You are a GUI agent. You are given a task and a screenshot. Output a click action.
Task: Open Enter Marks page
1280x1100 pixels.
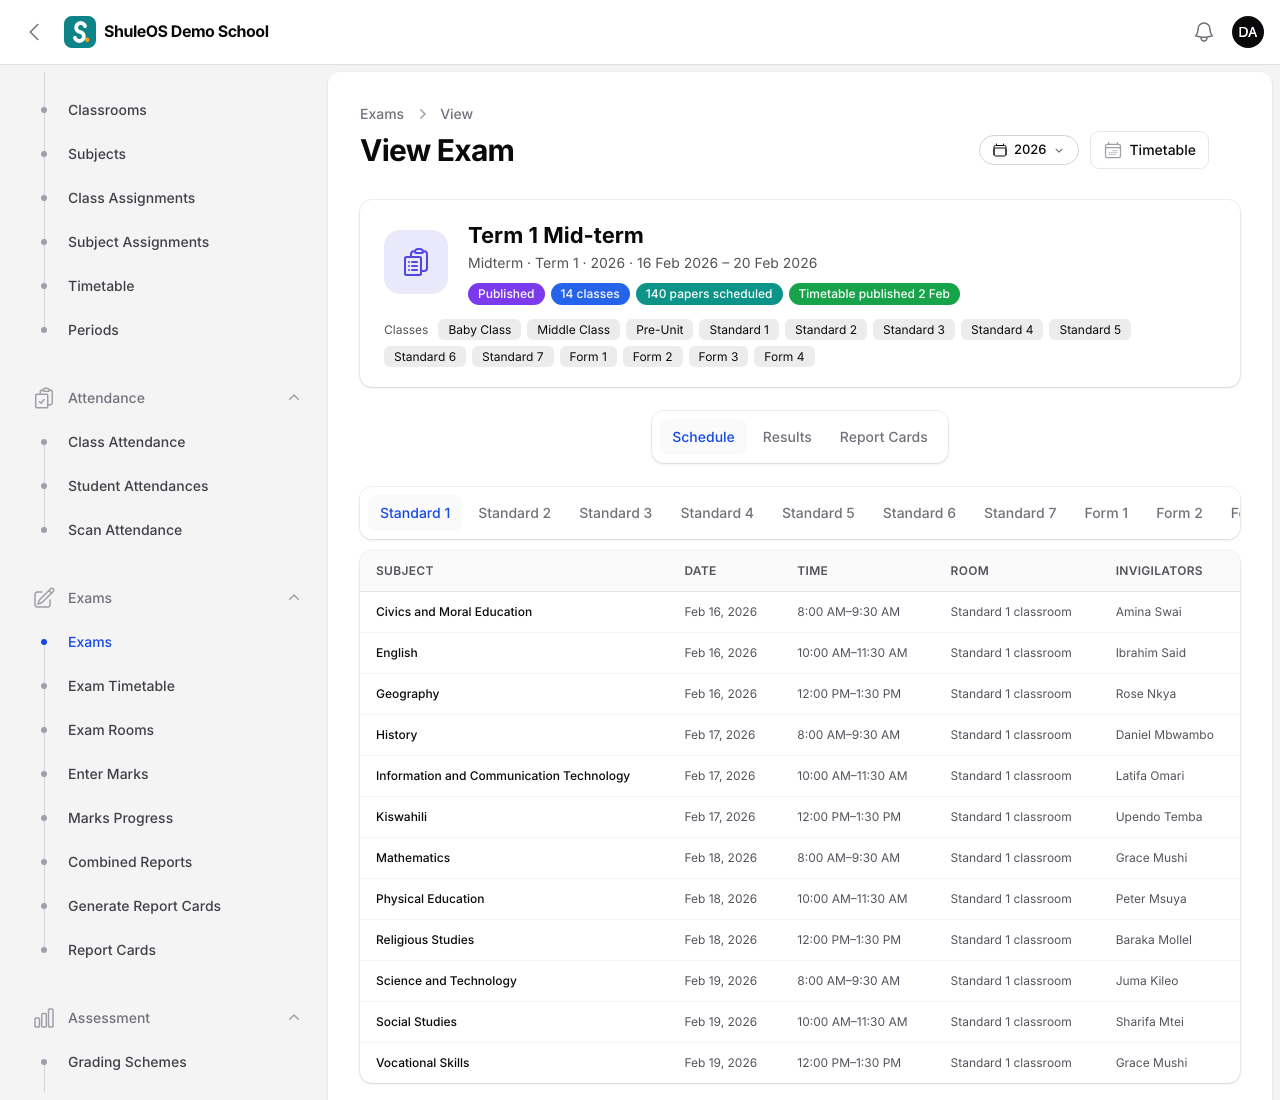108,774
